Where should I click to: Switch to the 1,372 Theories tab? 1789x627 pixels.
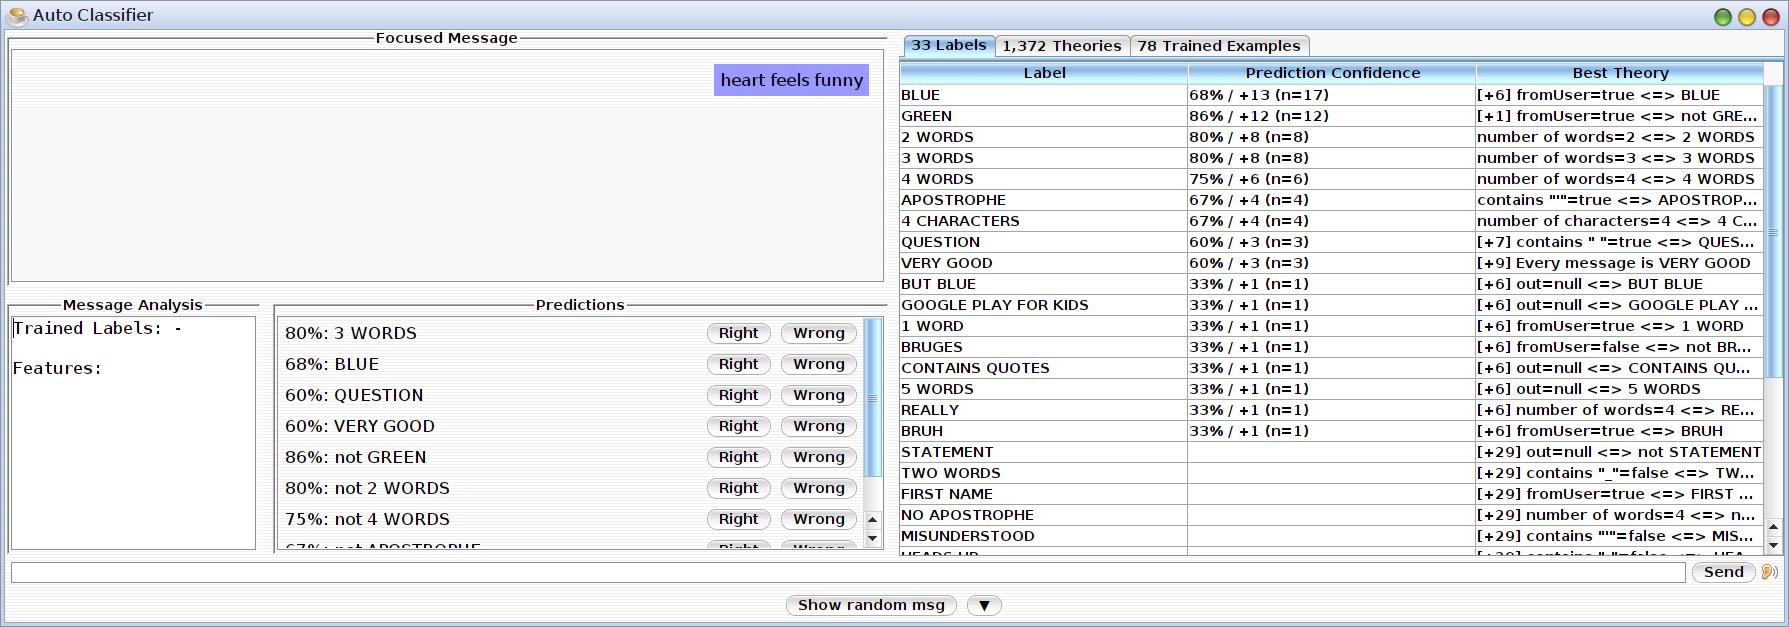[1061, 46]
